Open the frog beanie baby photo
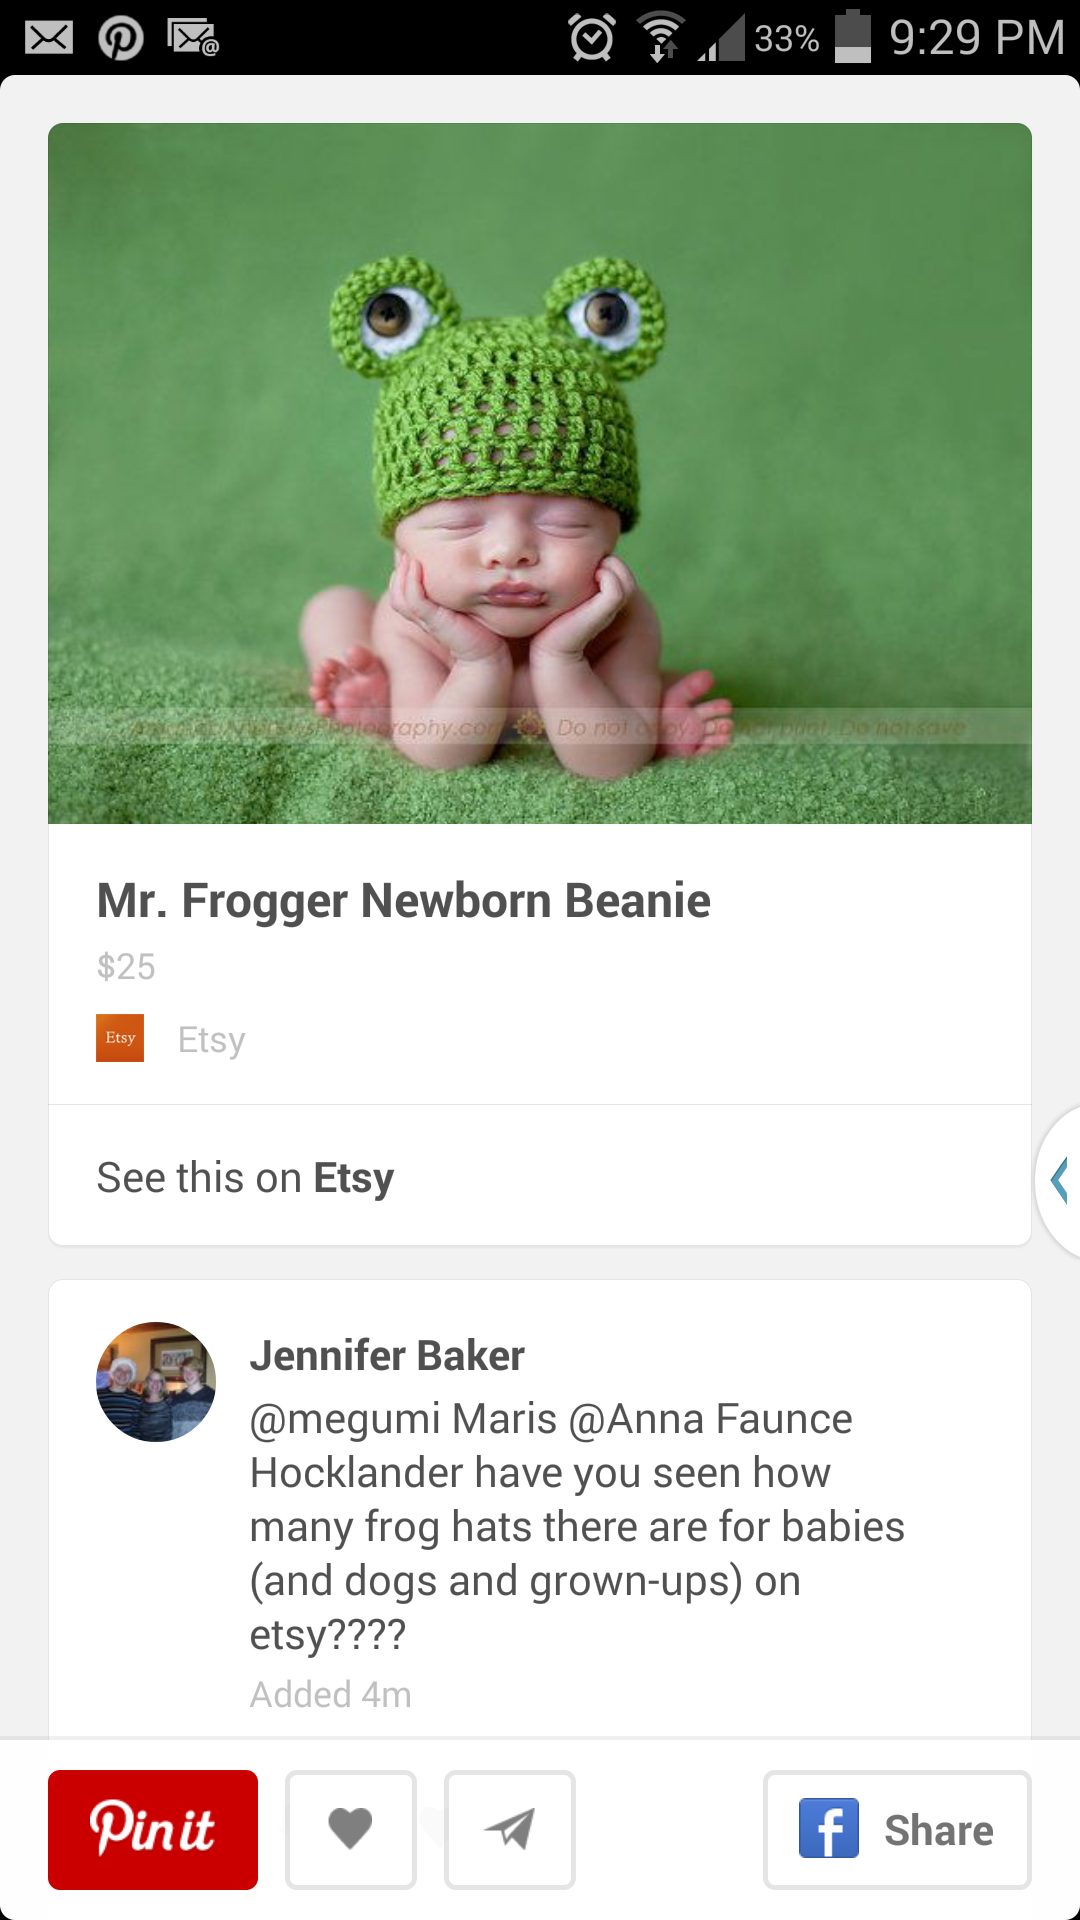 [x=540, y=473]
